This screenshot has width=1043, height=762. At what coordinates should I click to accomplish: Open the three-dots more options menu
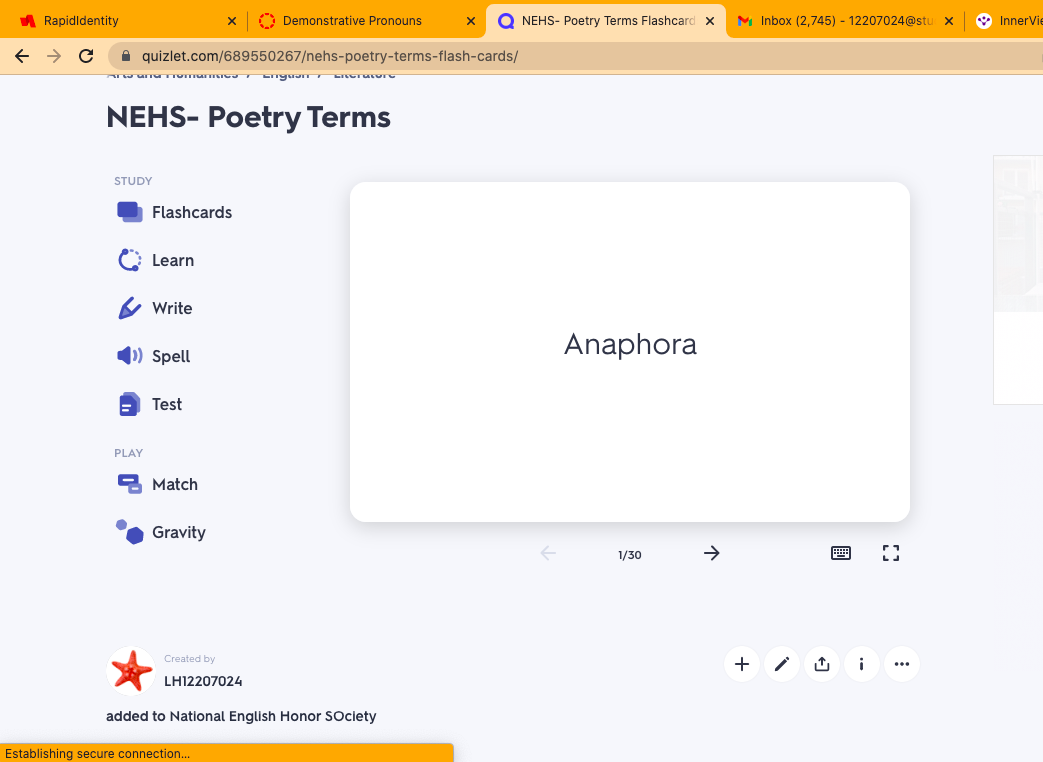tap(902, 664)
